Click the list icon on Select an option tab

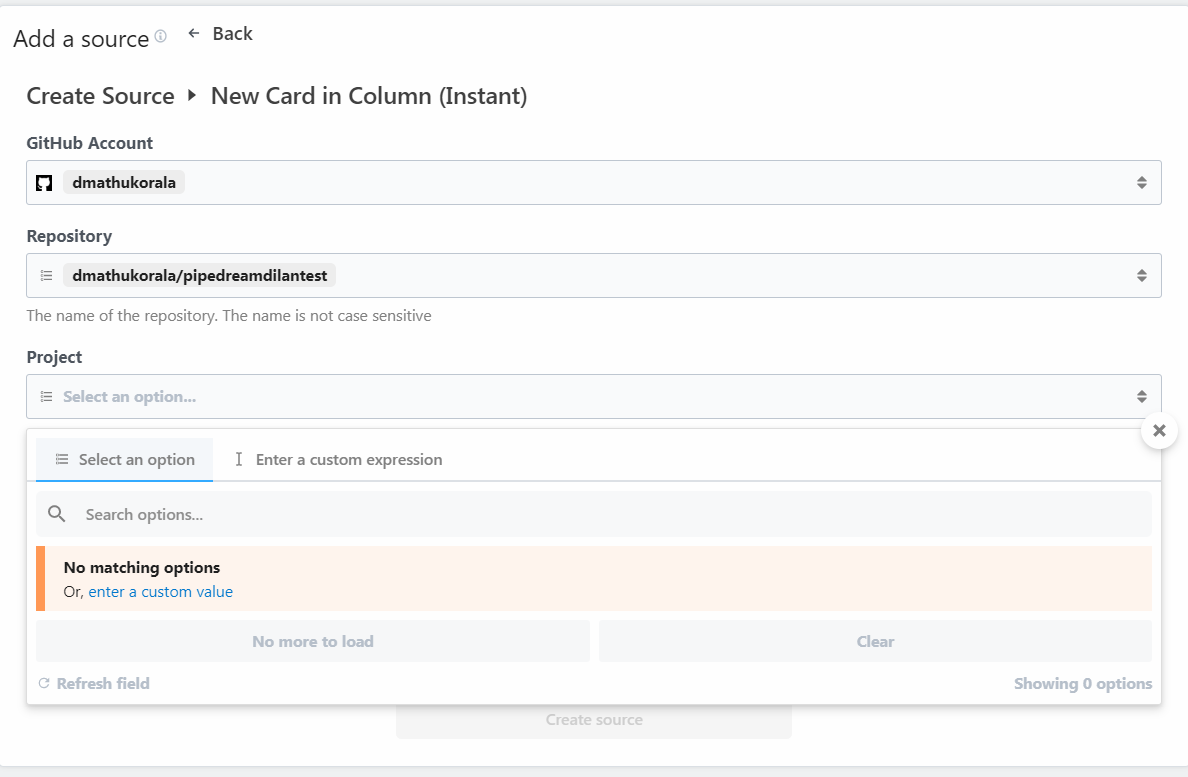pyautogui.click(x=62, y=460)
